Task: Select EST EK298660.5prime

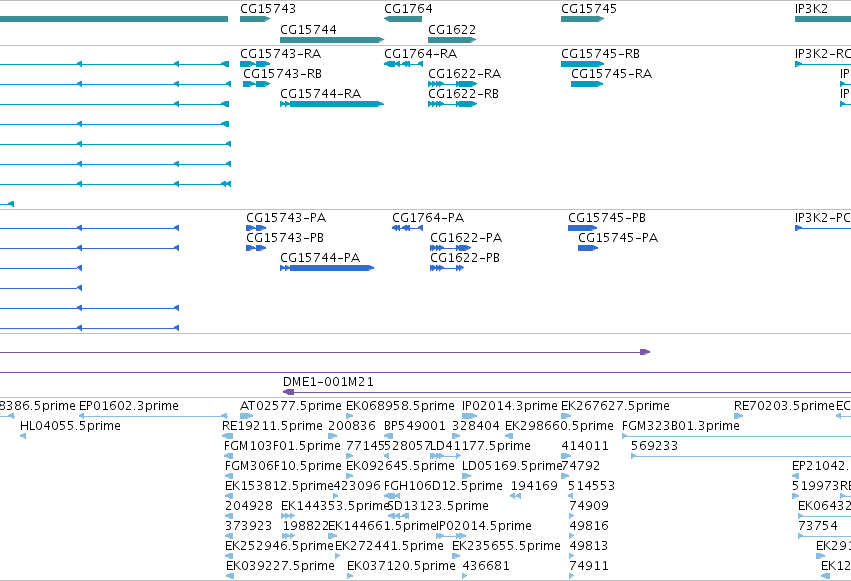Action: (559, 426)
